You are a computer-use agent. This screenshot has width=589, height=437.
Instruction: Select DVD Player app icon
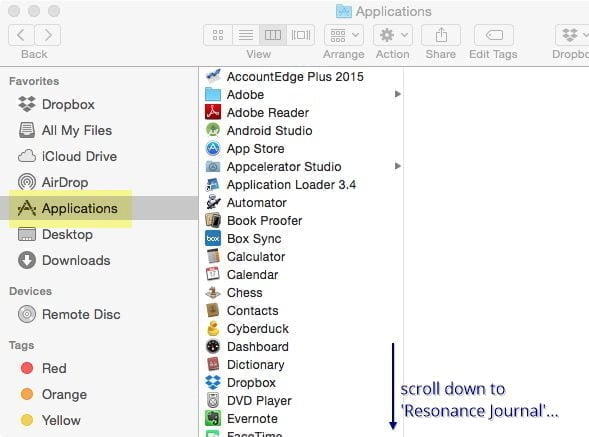click(213, 401)
